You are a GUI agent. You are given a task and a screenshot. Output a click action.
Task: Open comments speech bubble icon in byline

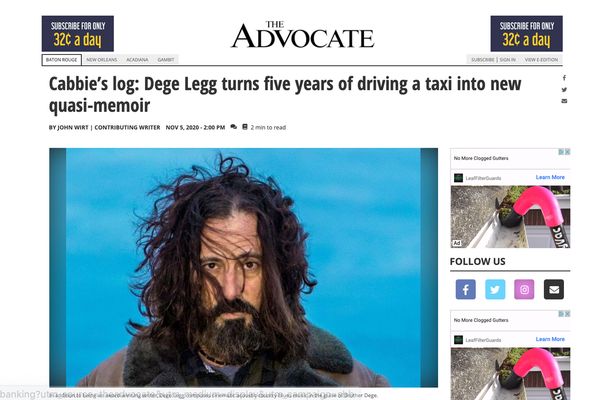point(233,127)
